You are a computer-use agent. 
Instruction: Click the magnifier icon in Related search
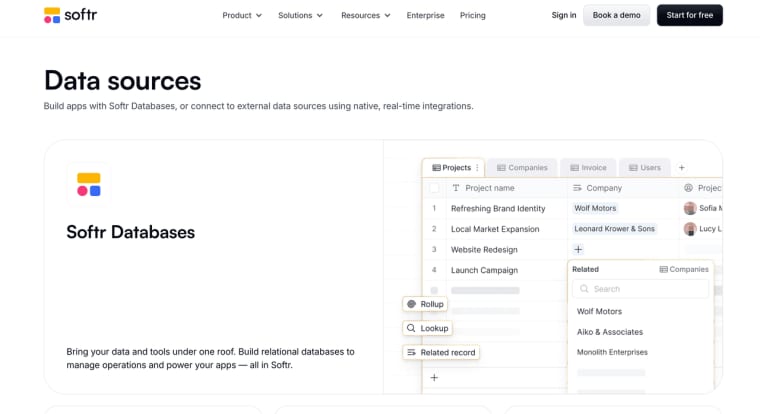584,289
